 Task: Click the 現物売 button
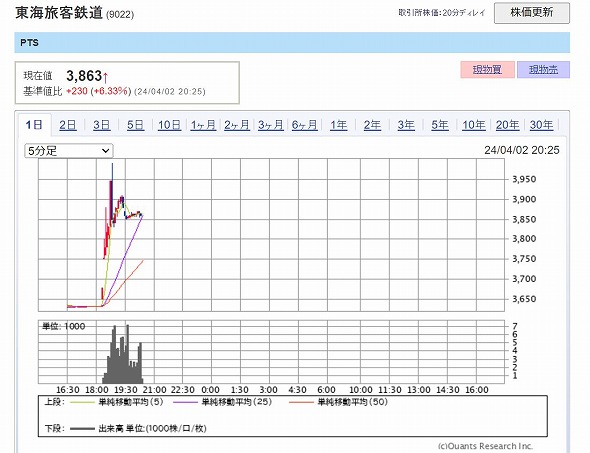543,70
